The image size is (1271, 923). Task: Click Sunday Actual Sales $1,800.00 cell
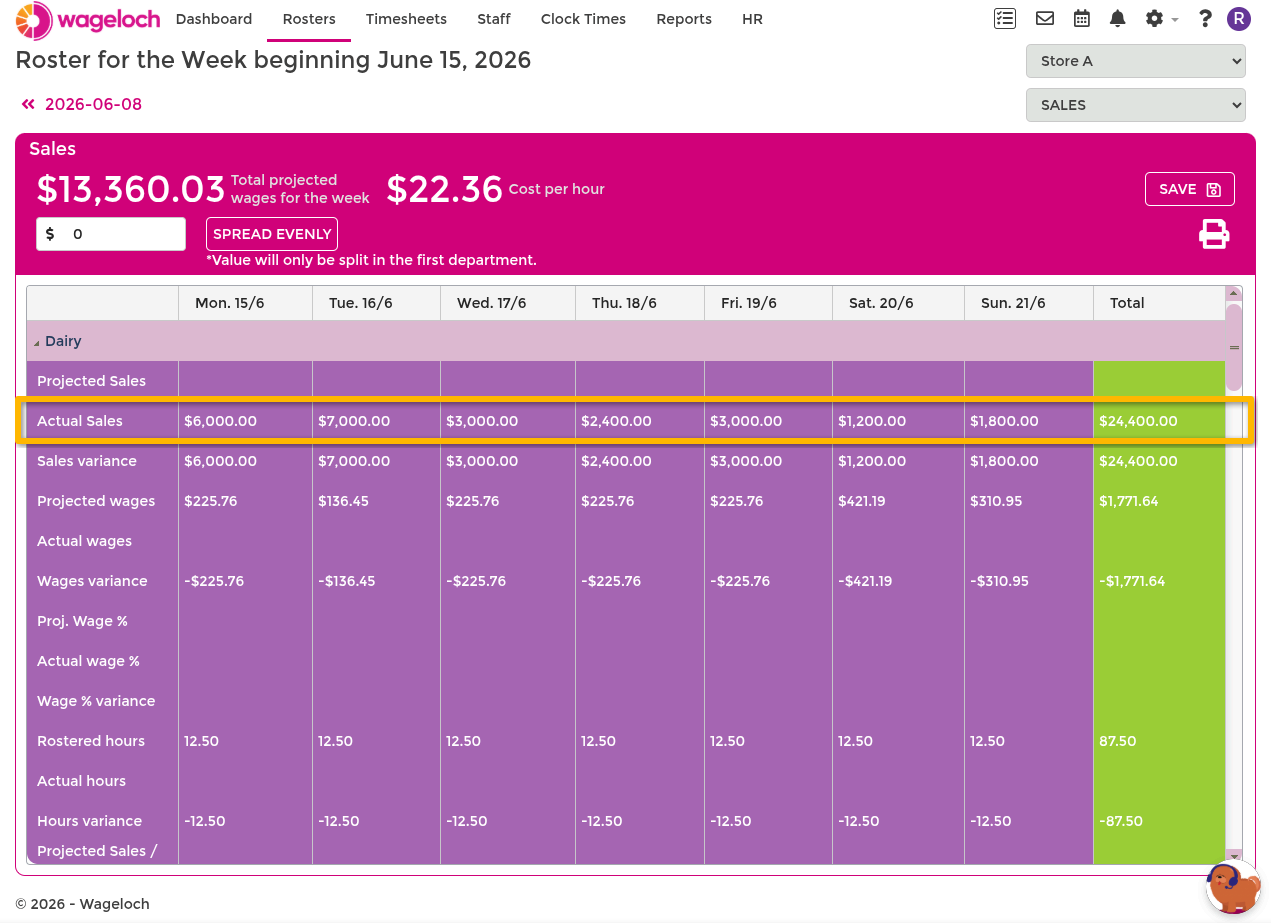click(1029, 421)
